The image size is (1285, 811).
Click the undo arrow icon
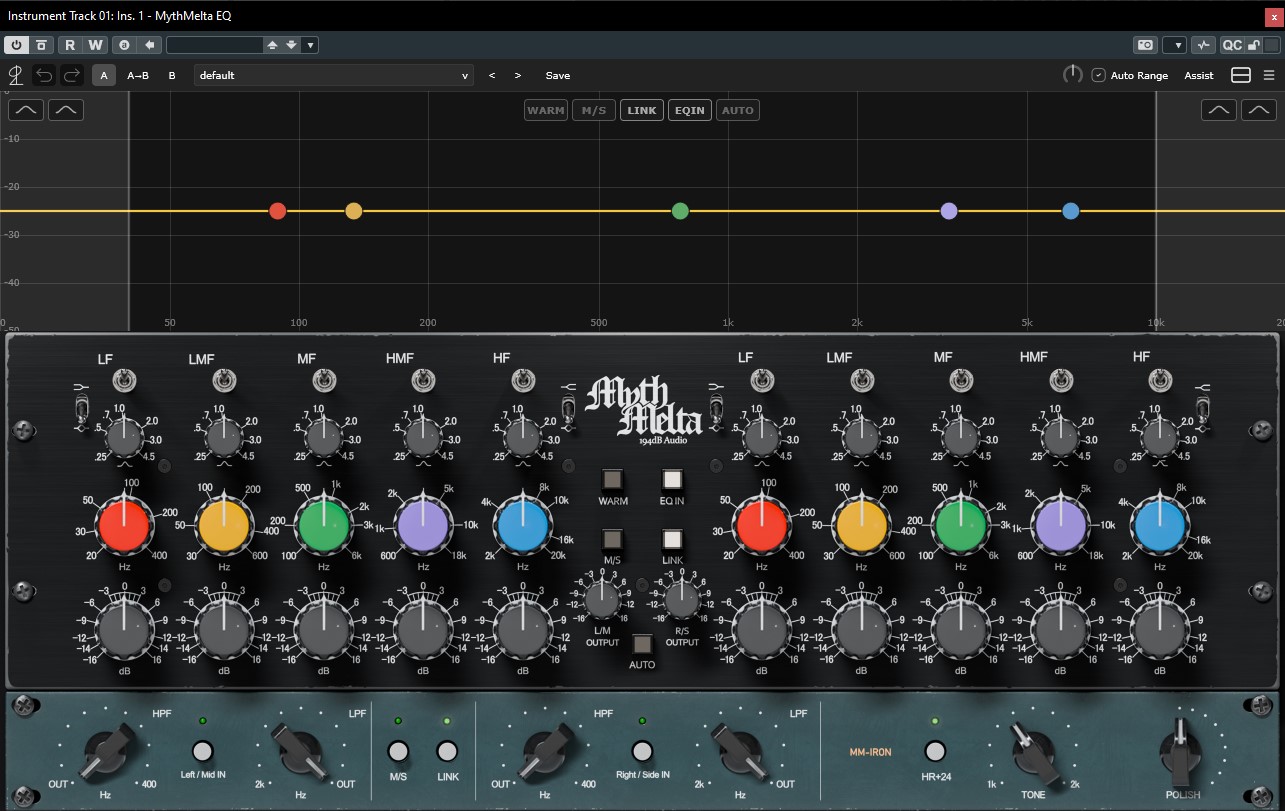point(44,75)
